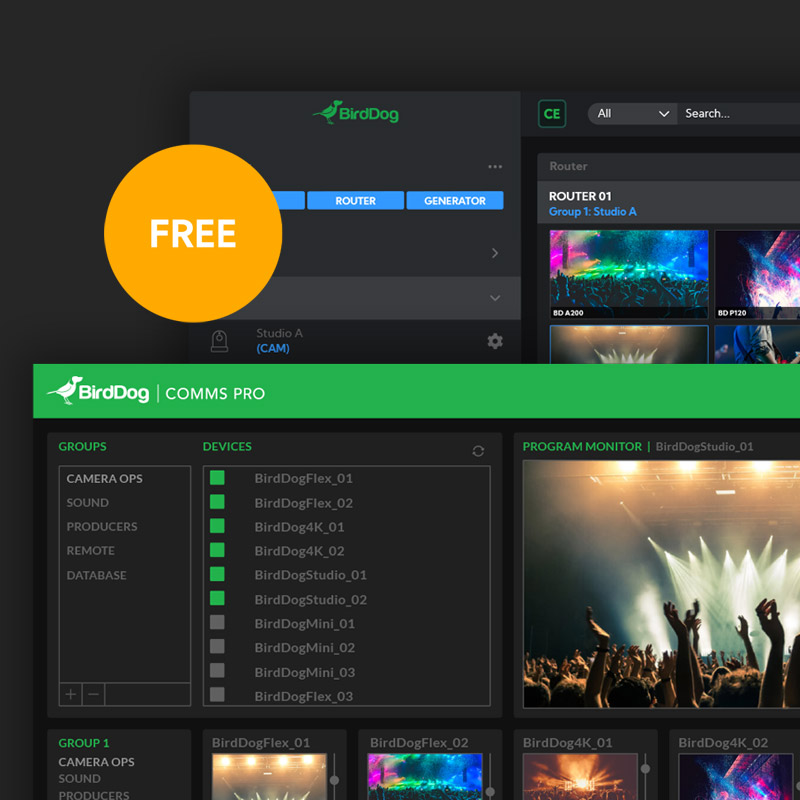800x800 pixels.
Task: Enable BirdDogMini_02 device status box
Action: 217,646
